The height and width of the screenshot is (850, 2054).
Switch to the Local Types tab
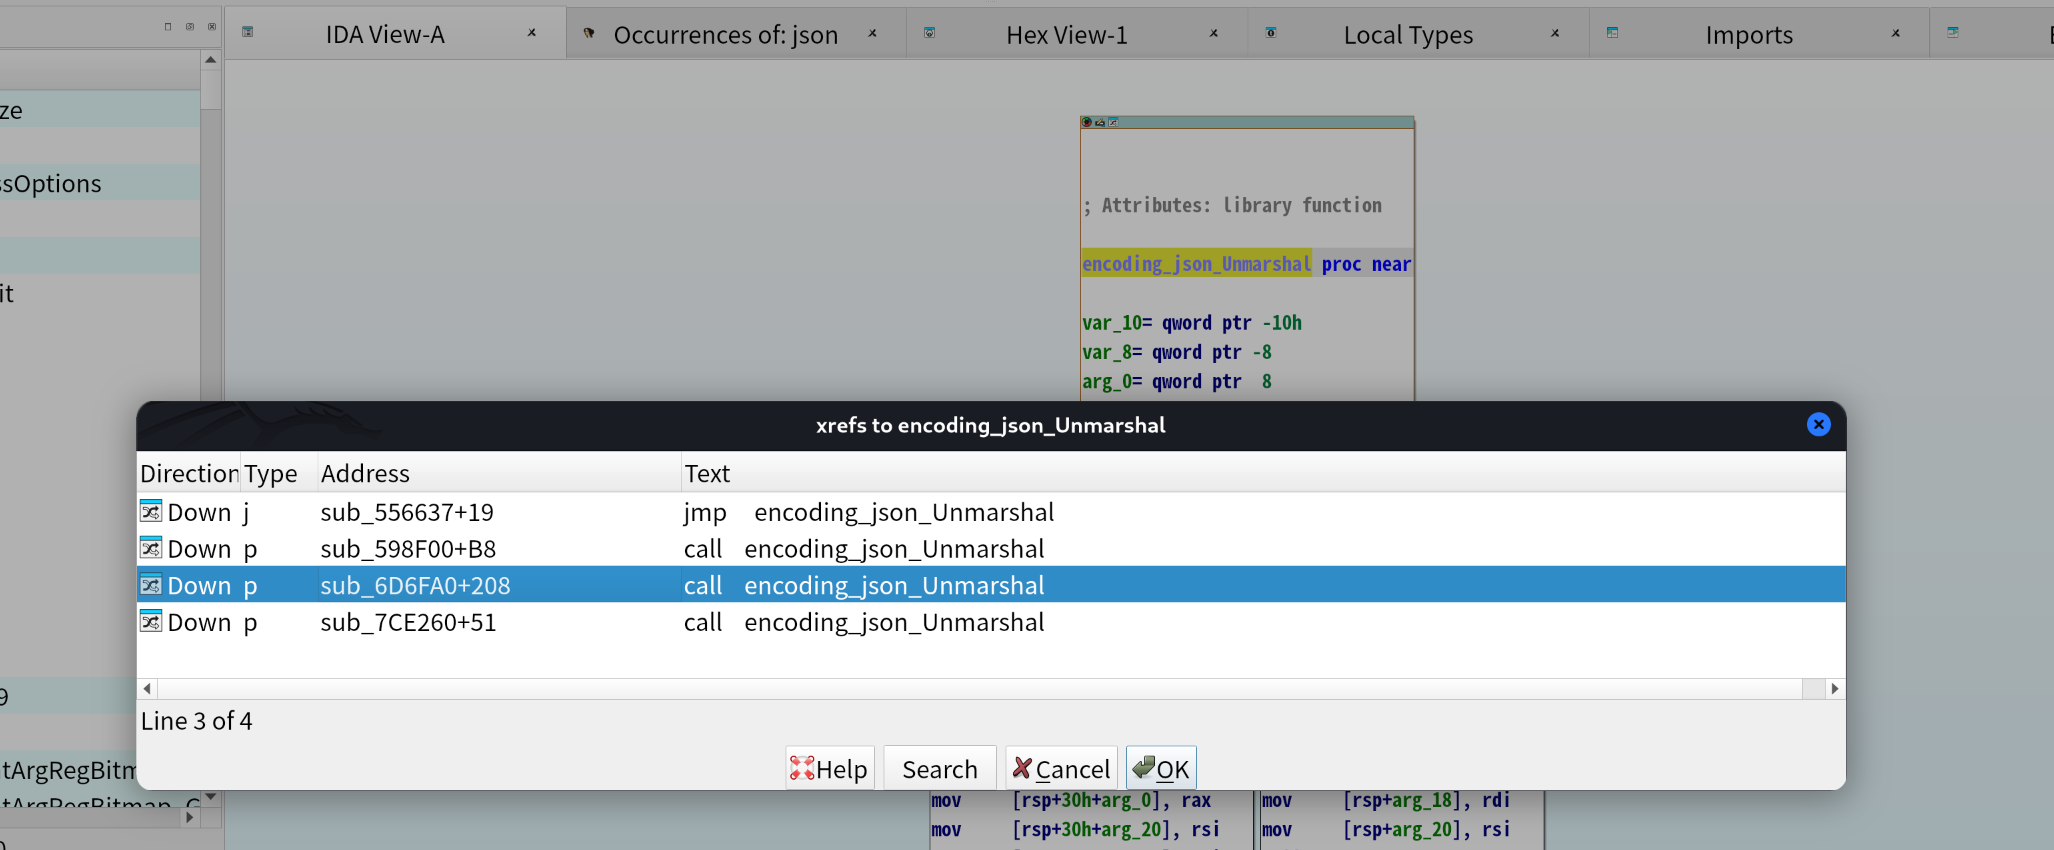1407,35
